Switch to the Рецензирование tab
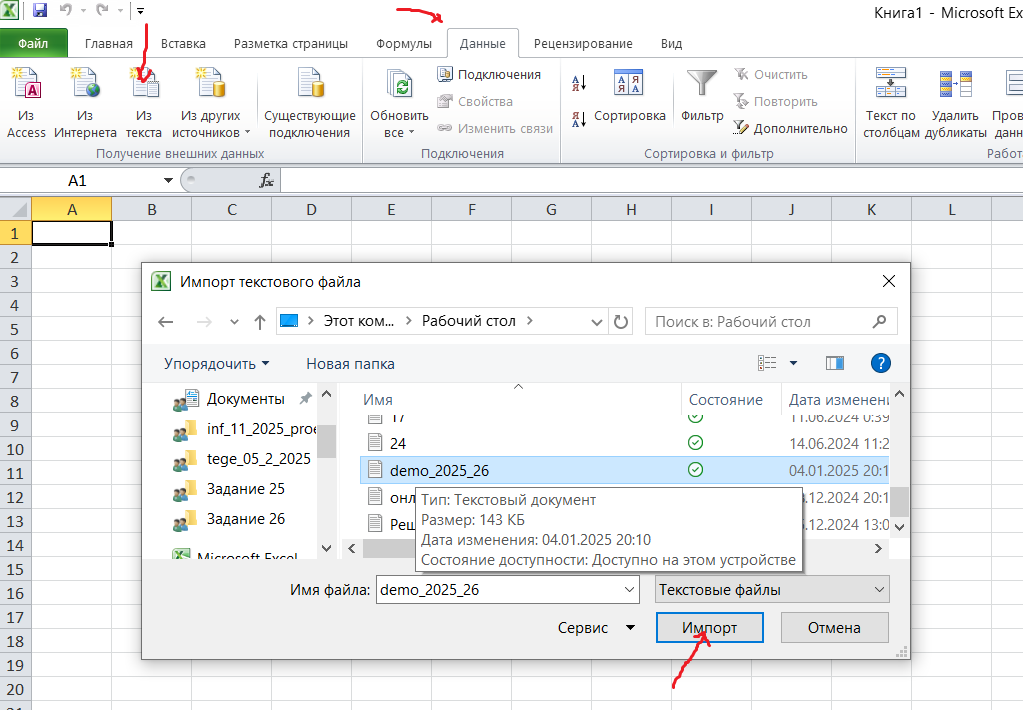The image size is (1023, 710). [x=583, y=44]
